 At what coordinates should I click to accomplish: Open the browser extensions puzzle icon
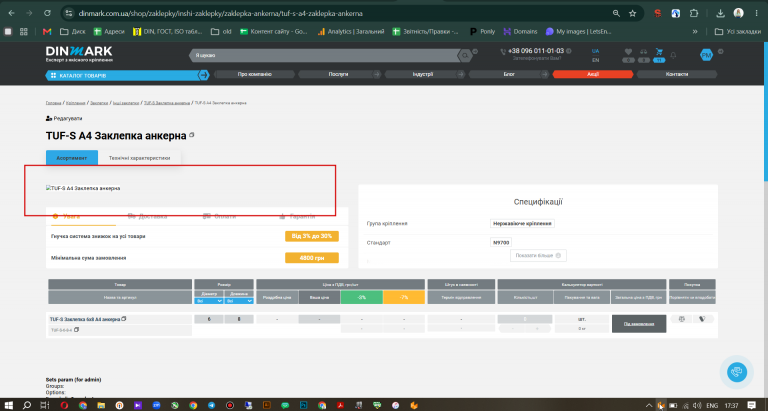point(694,13)
